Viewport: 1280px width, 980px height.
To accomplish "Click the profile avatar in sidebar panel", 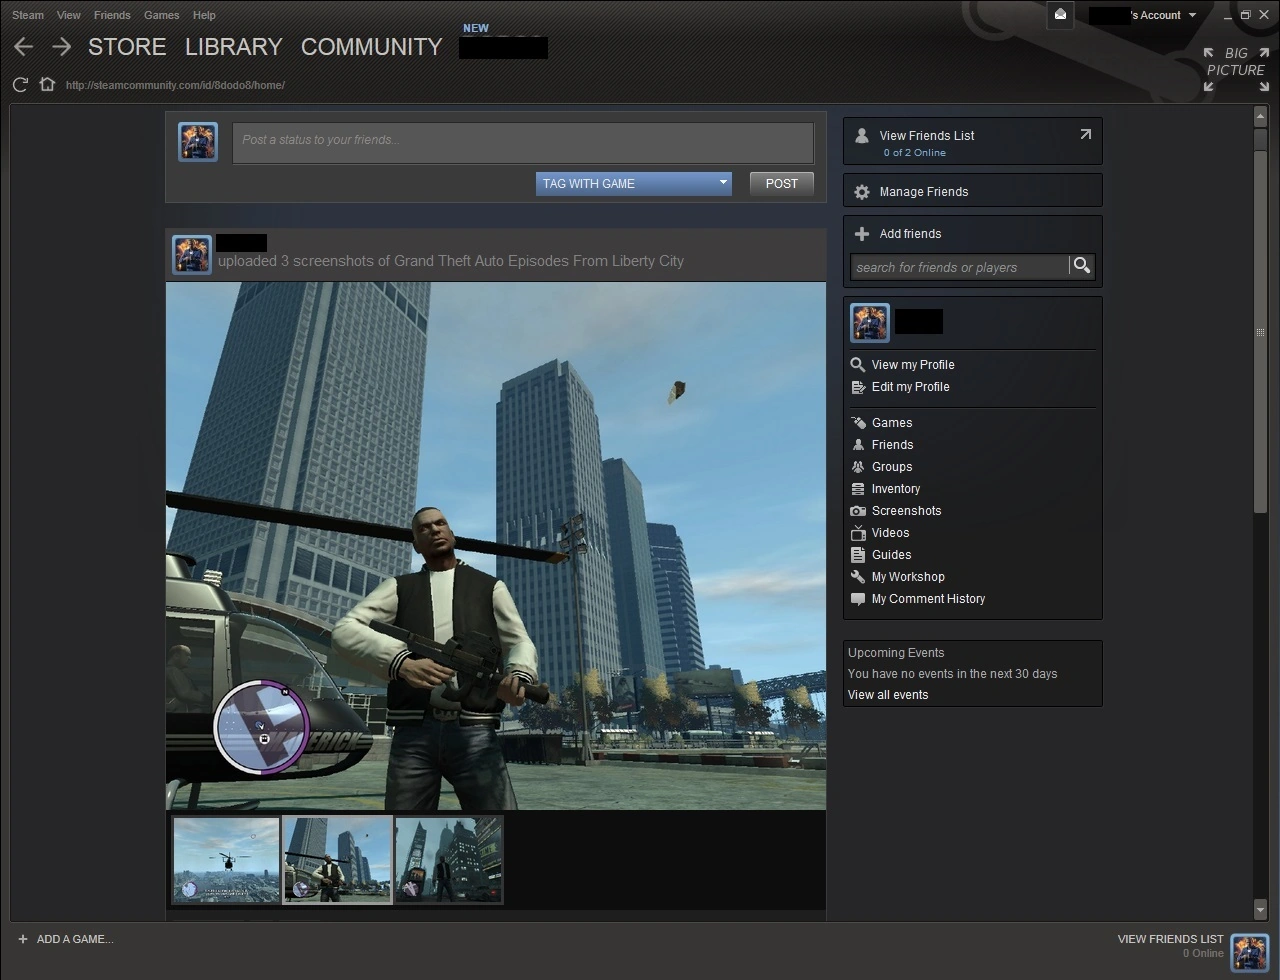I will [x=870, y=323].
